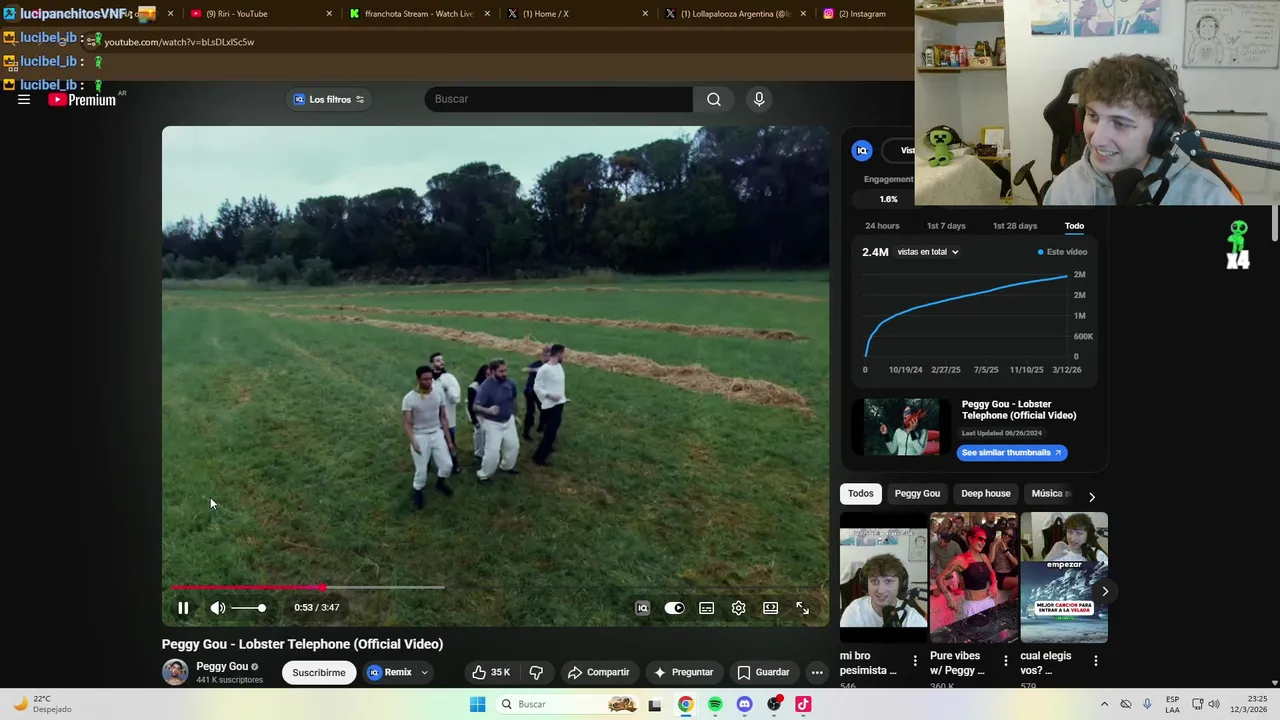The image size is (1280, 720).
Task: Dislike the video with thumbs down
Action: click(536, 672)
